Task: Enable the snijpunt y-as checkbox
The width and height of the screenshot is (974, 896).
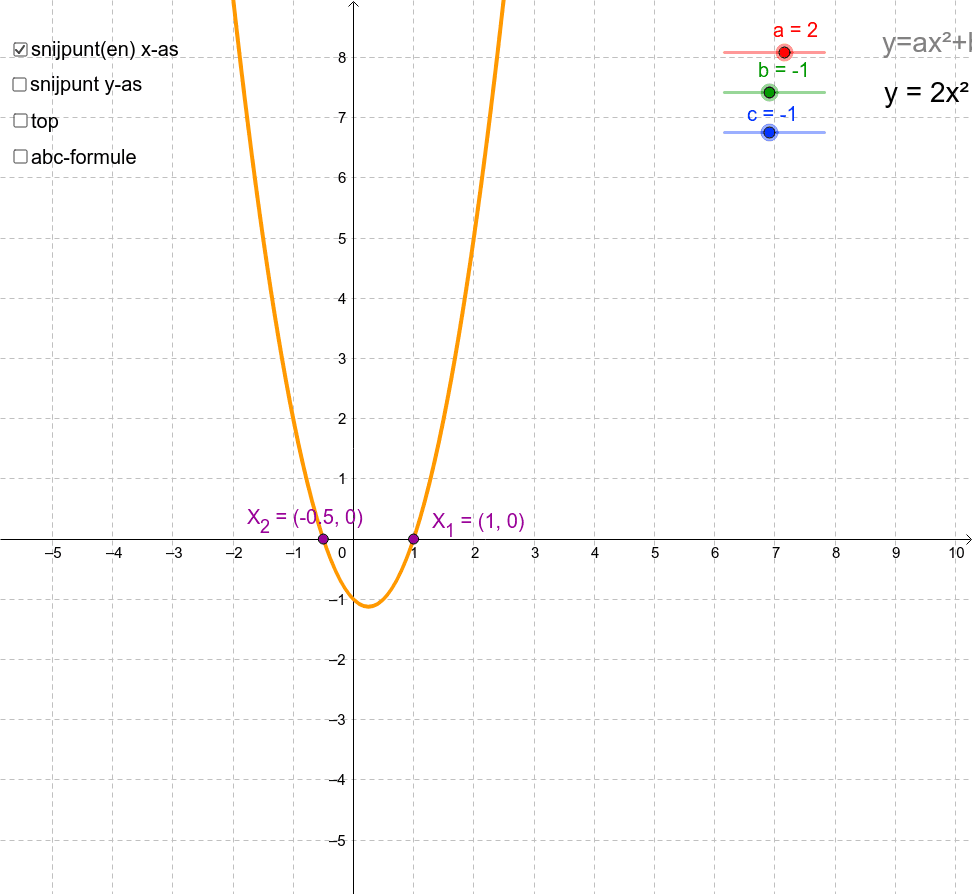Action: [x=20, y=85]
